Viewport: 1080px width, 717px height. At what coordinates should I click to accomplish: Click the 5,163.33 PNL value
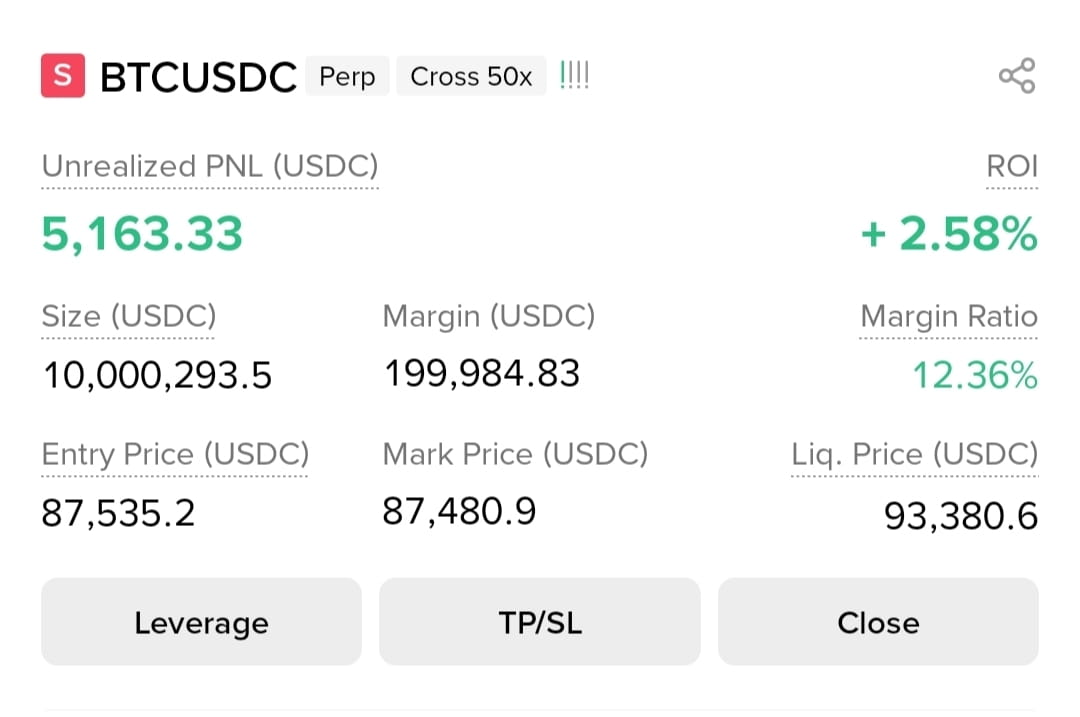click(142, 234)
